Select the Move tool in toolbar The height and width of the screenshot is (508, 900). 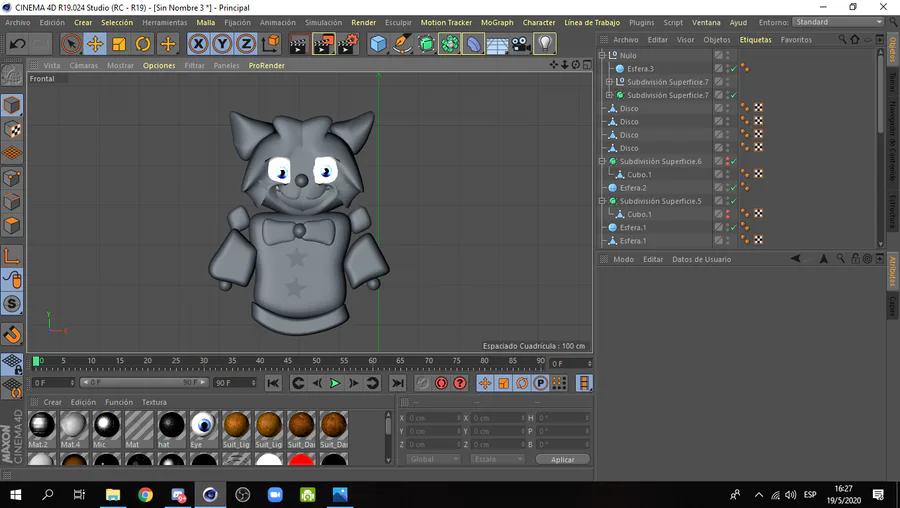pos(95,44)
